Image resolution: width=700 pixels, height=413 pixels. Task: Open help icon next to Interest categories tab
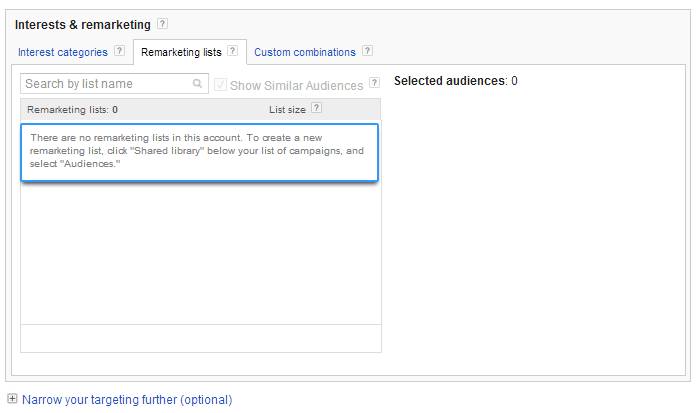point(119,50)
